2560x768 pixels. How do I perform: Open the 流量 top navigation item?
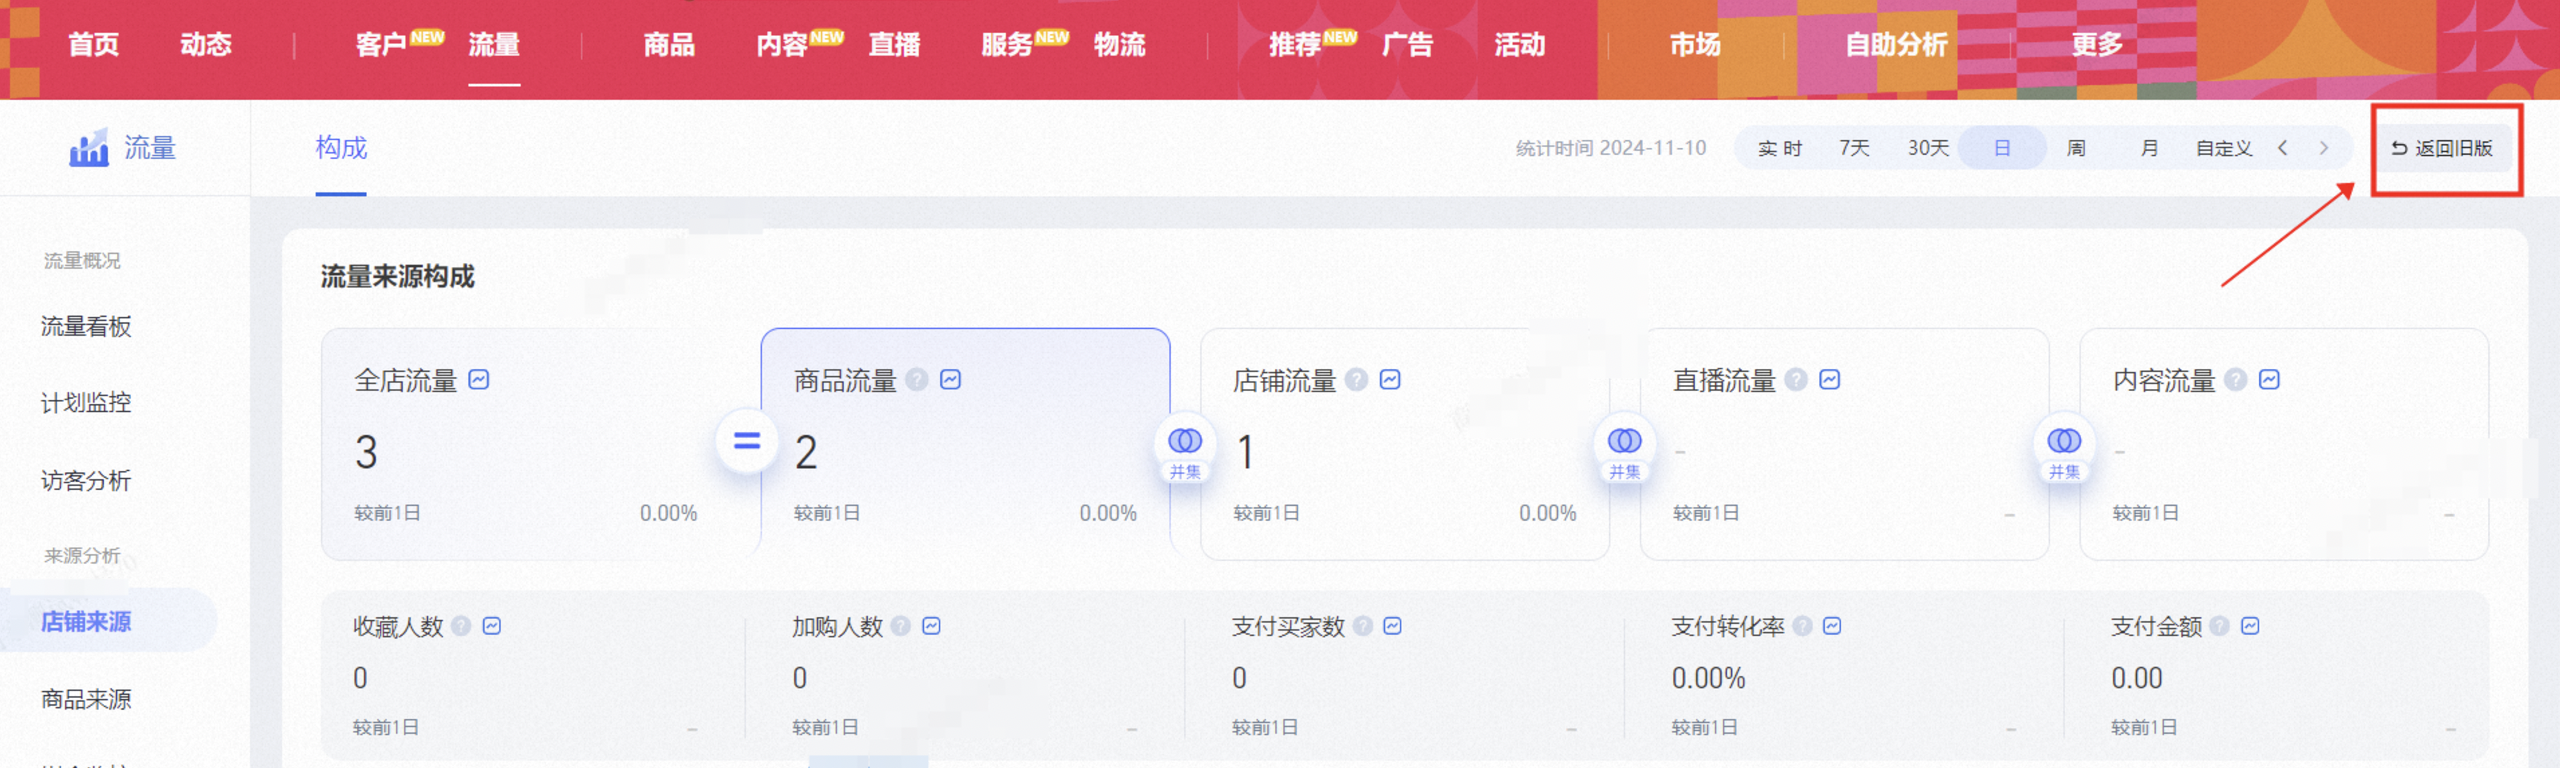click(494, 45)
